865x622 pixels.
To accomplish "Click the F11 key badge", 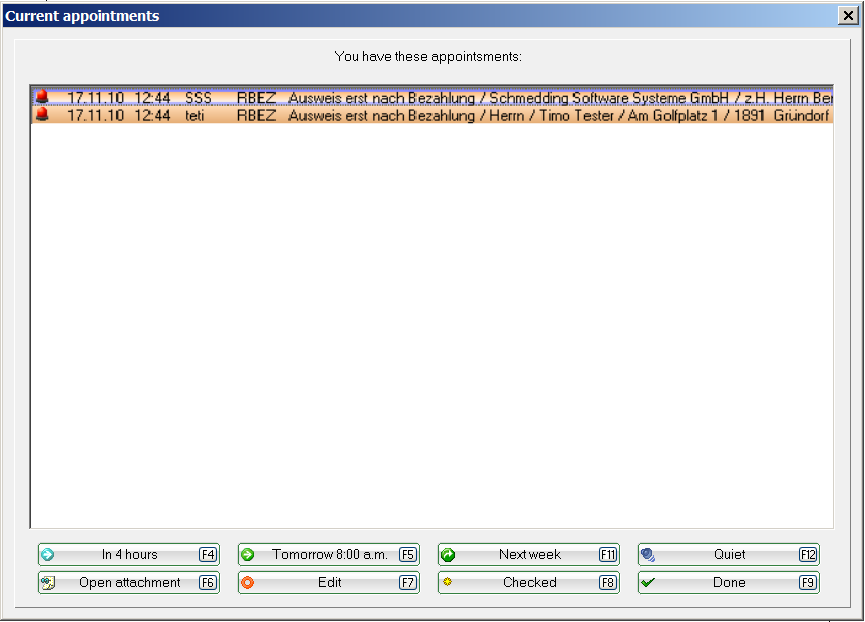I will pyautogui.click(x=608, y=554).
